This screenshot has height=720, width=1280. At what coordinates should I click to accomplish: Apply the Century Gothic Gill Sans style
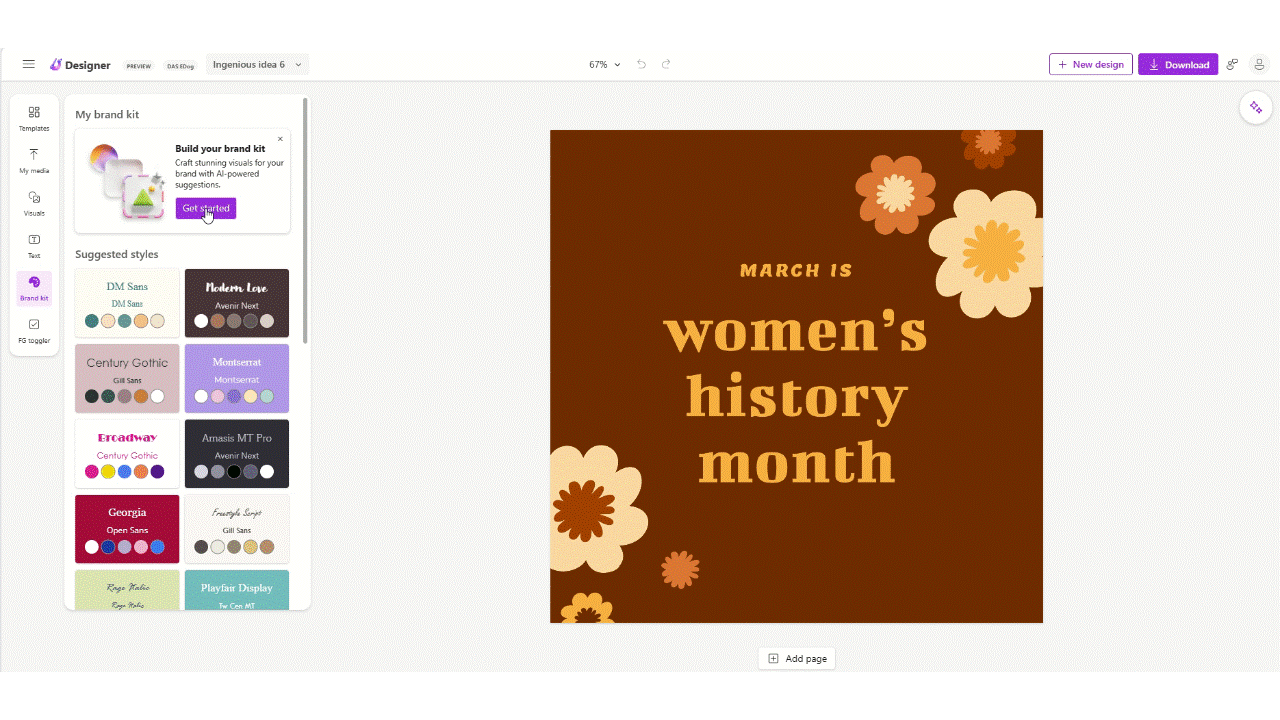127,379
